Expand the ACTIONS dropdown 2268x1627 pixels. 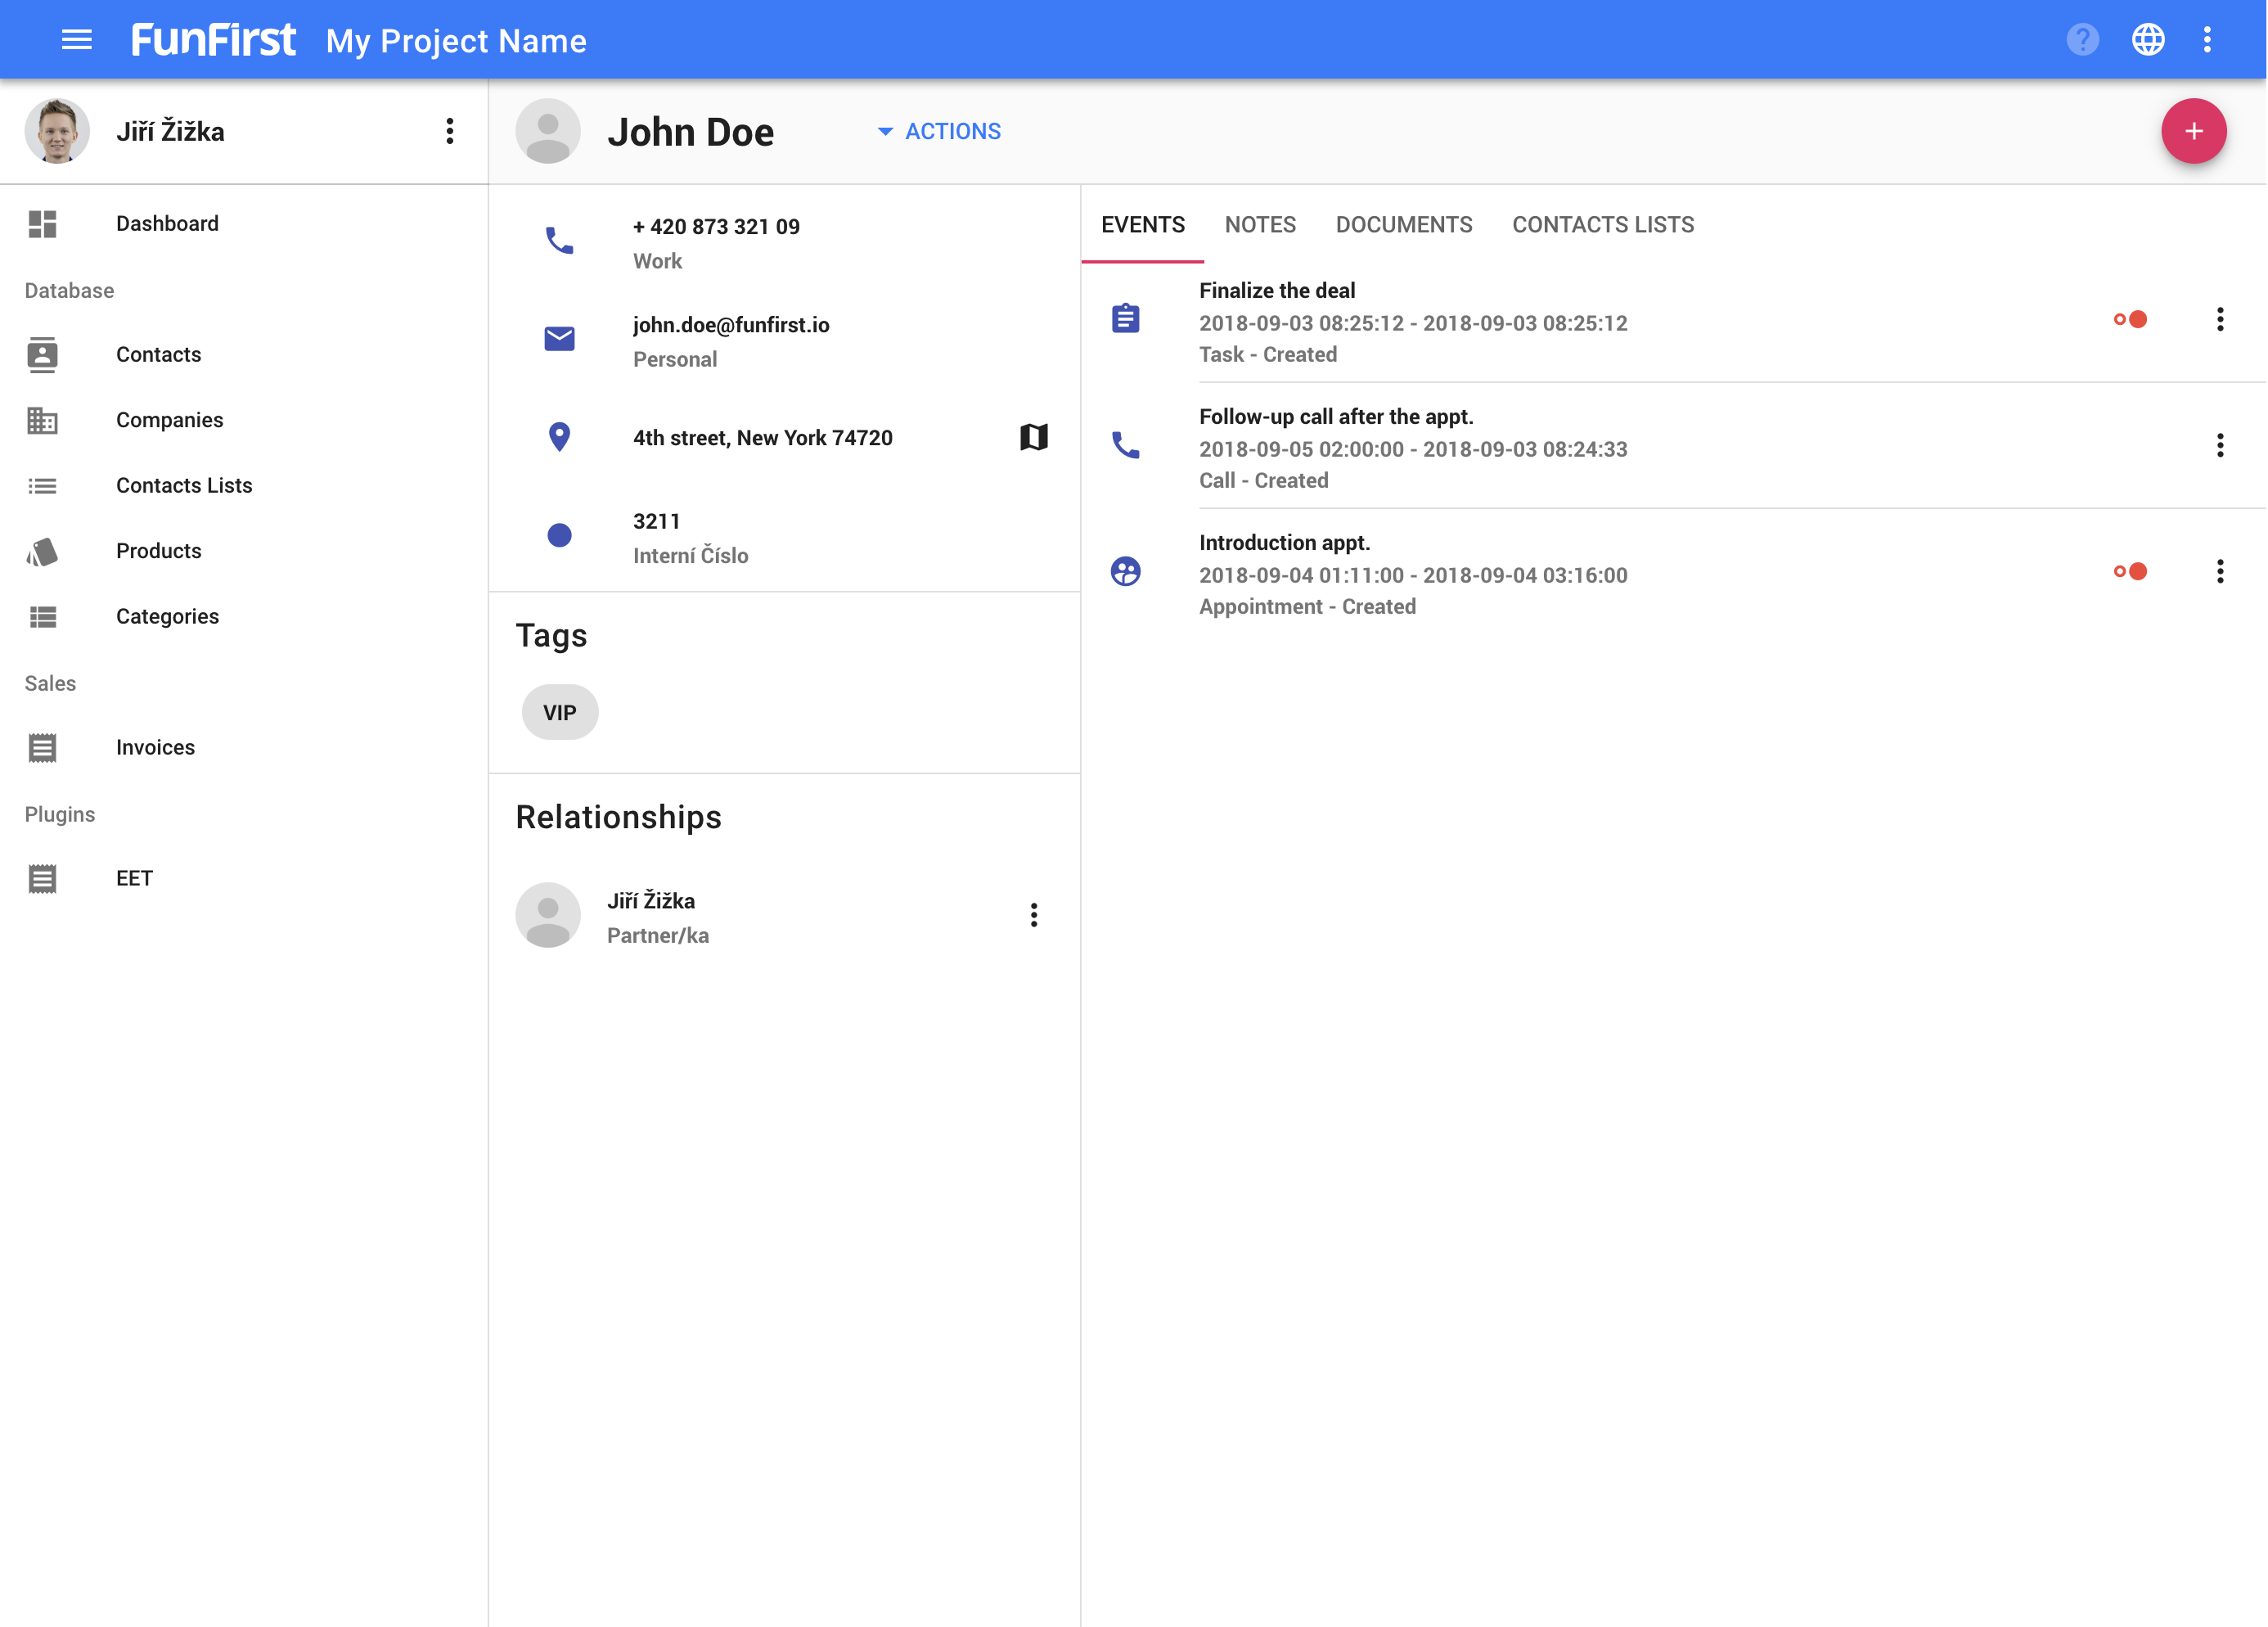(x=939, y=131)
